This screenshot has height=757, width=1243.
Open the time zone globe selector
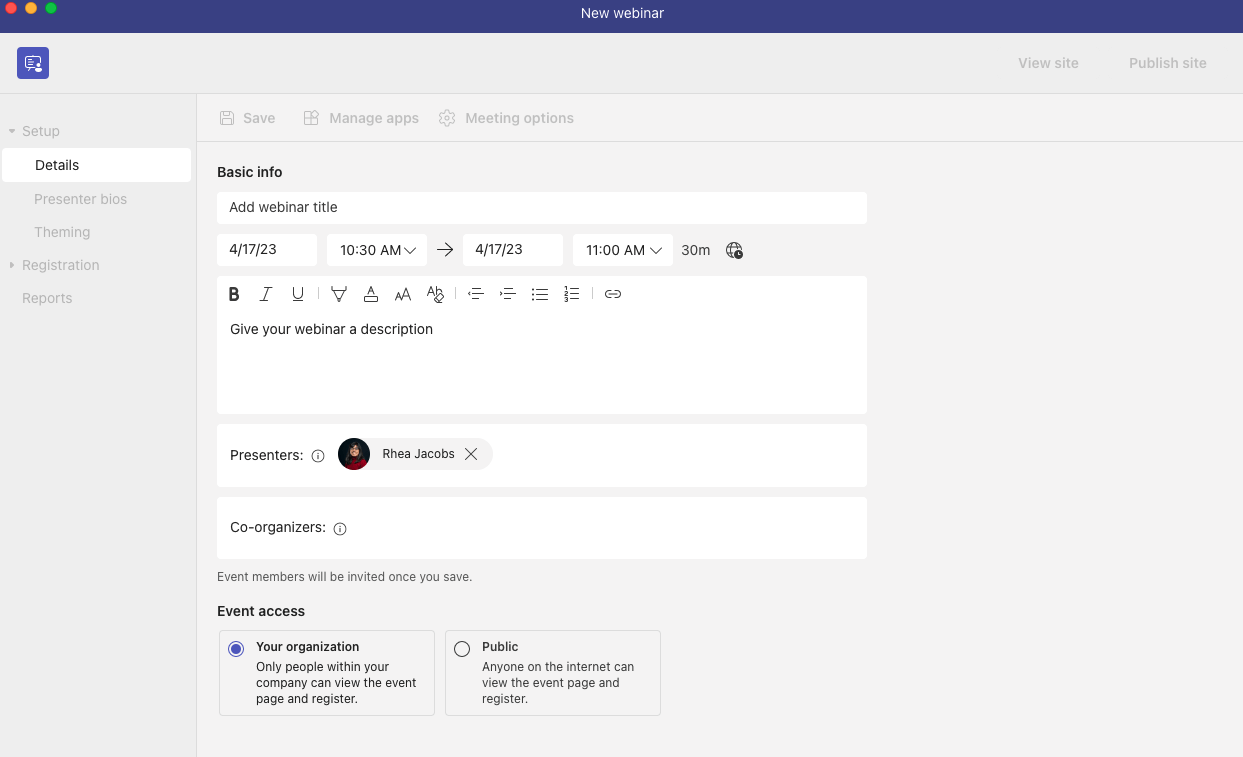coord(734,250)
